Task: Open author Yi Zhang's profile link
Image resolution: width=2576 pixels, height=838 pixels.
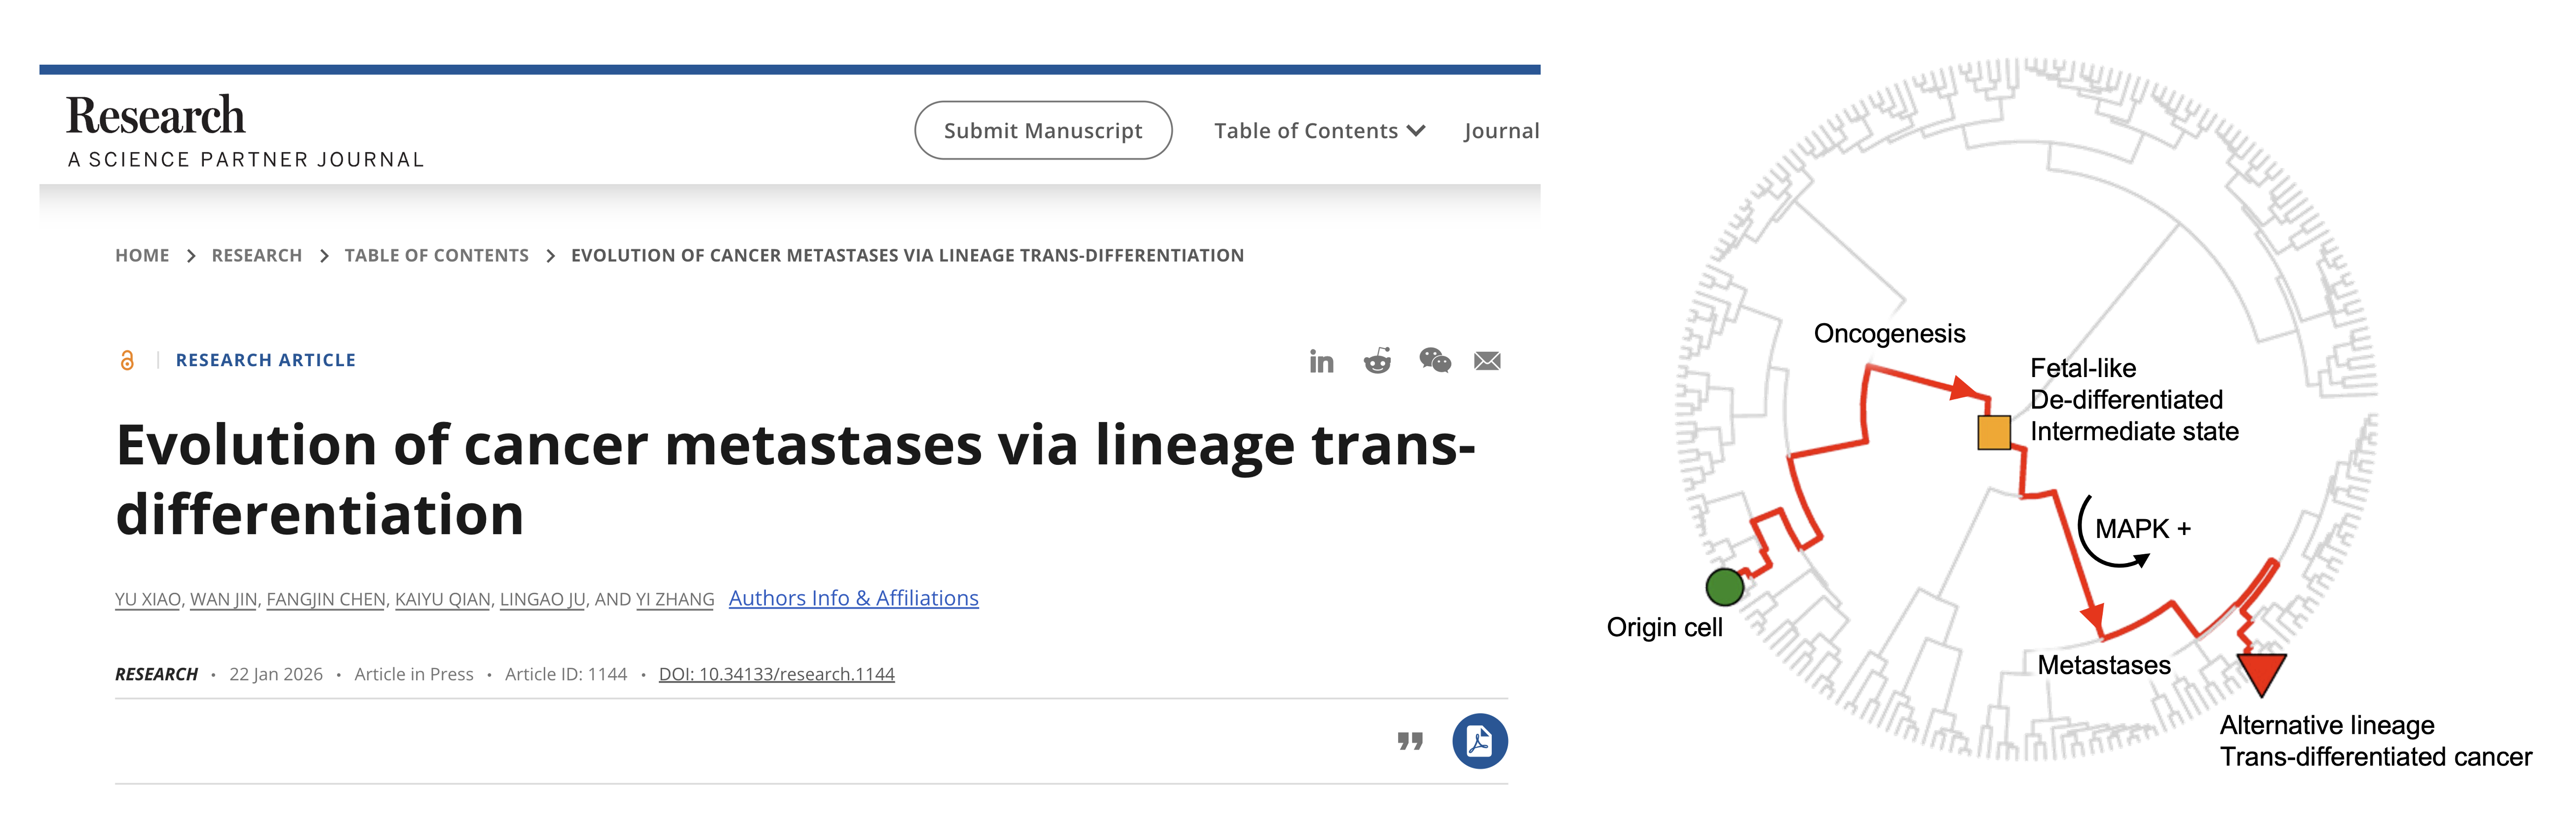Action: (675, 599)
